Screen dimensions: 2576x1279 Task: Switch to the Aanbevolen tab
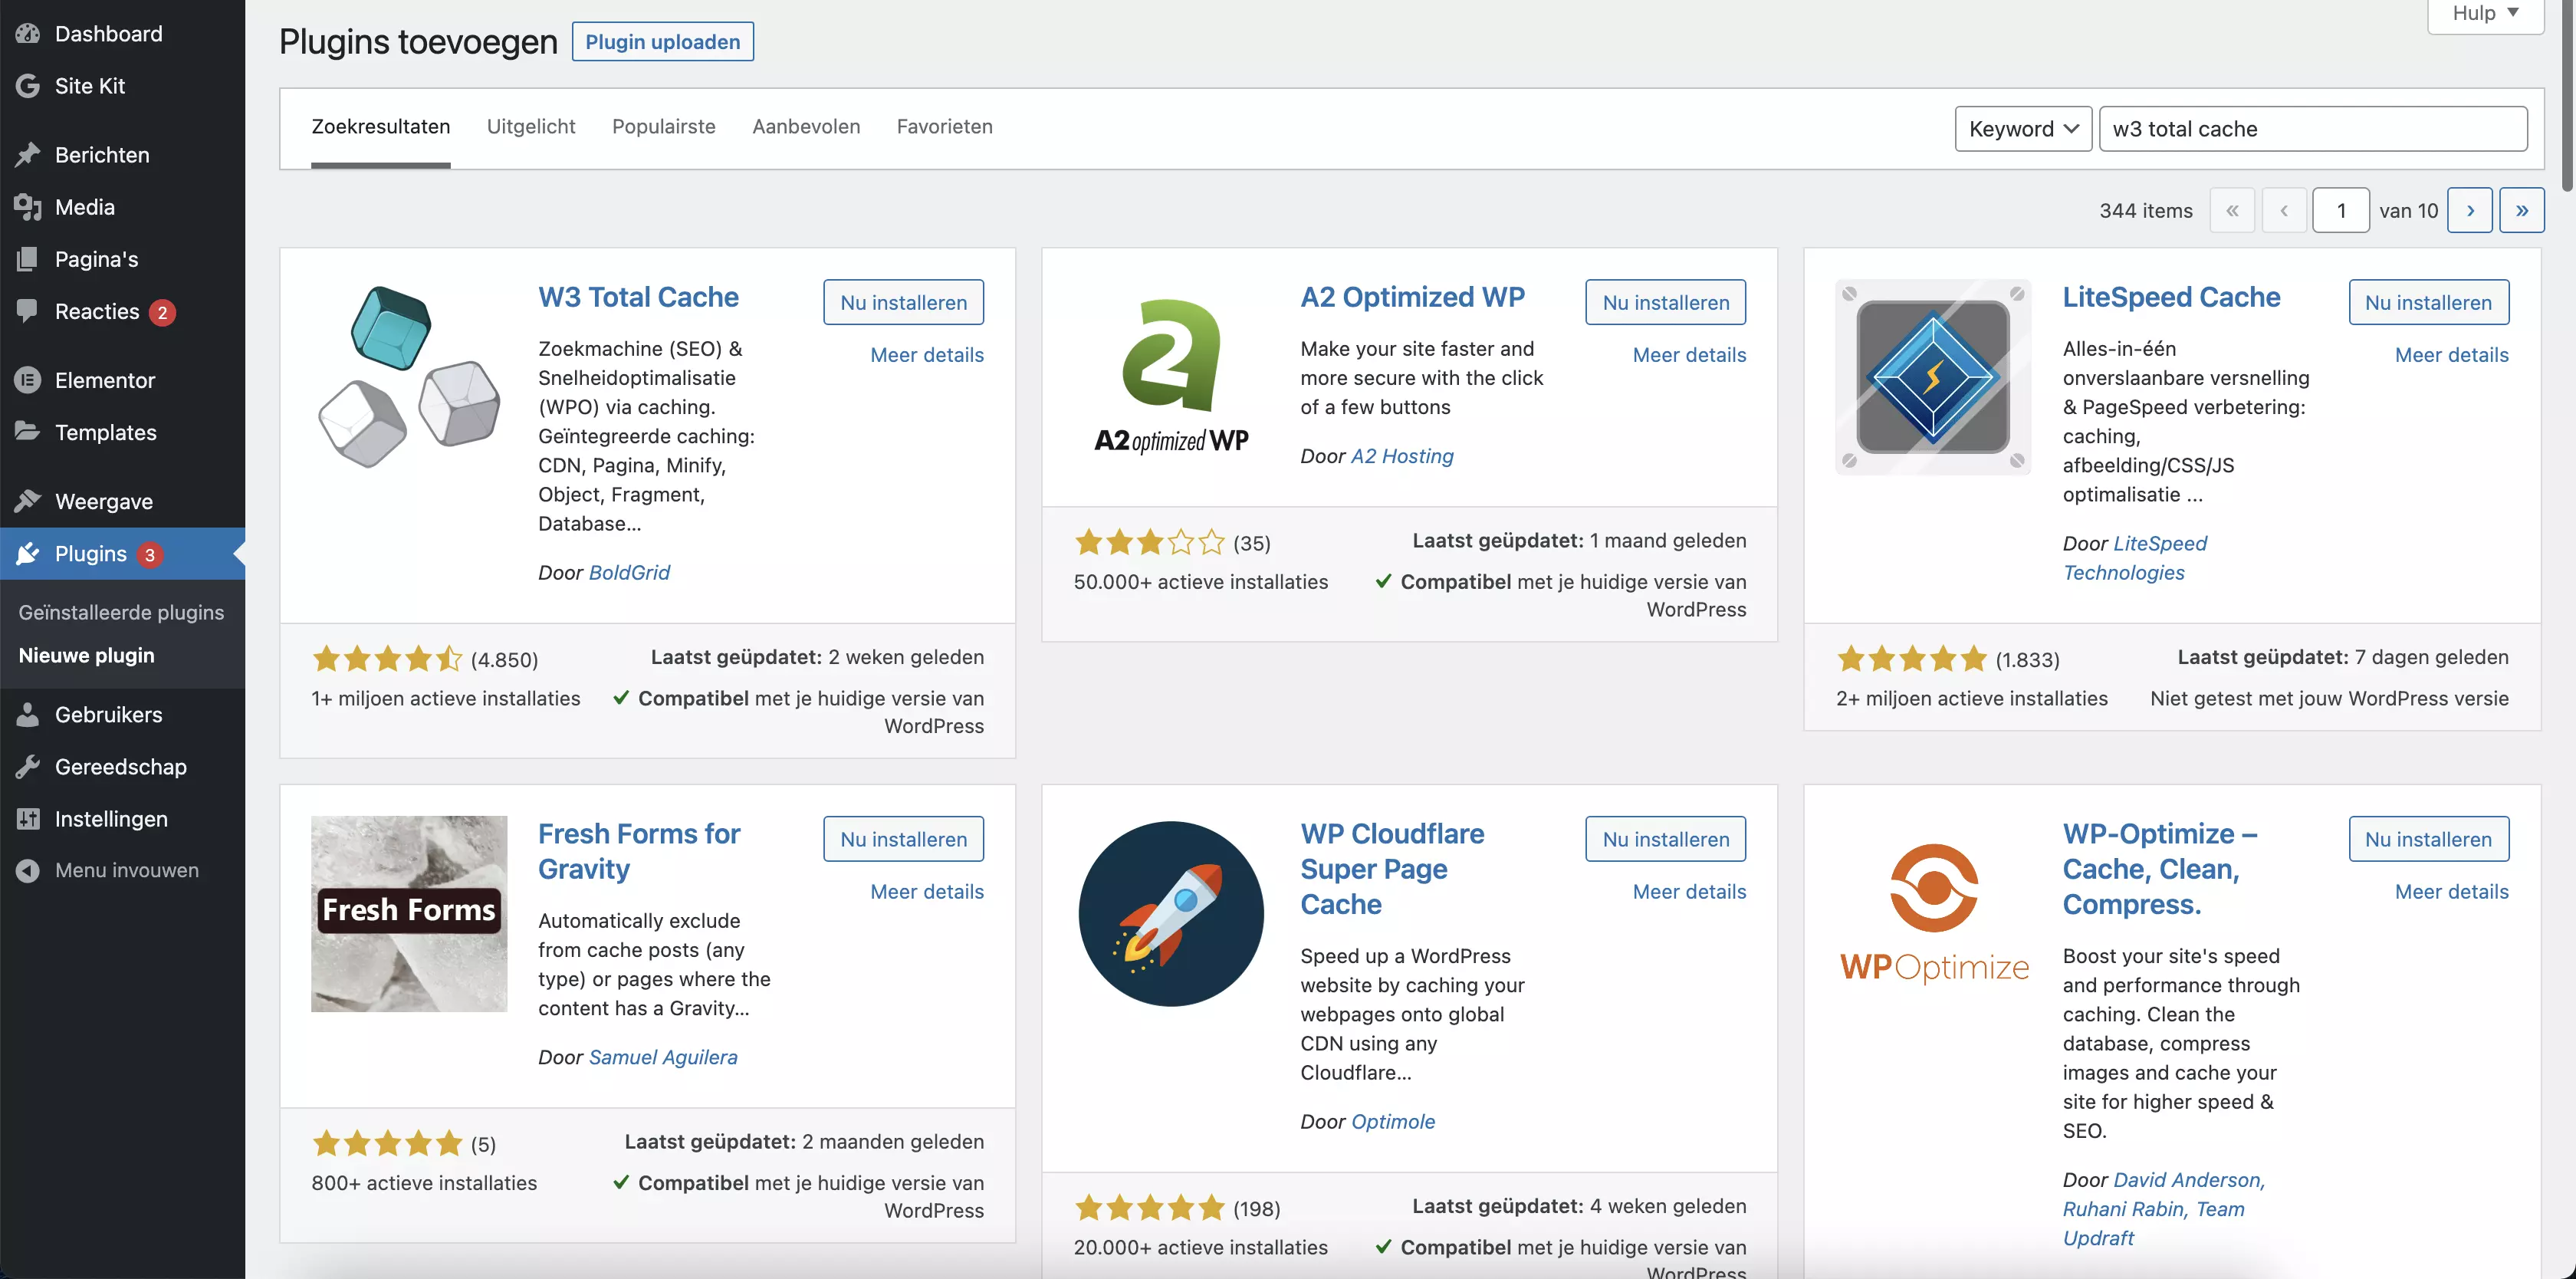tap(806, 127)
